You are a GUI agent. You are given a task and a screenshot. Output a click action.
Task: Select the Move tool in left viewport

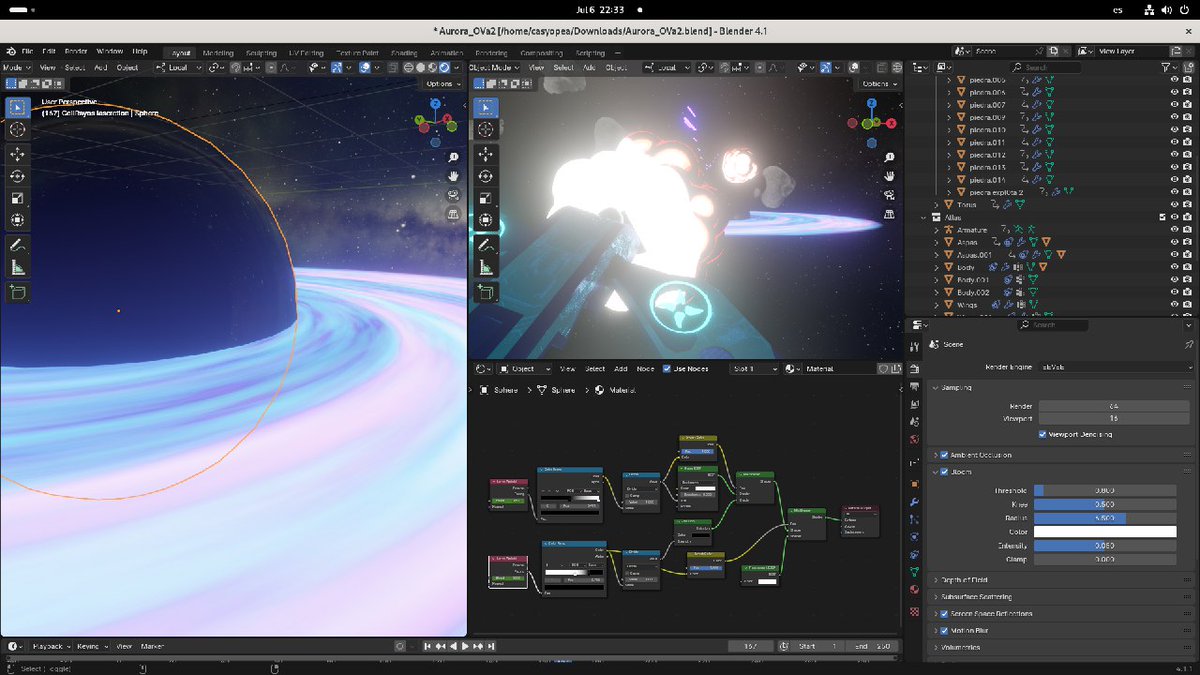pyautogui.click(x=18, y=154)
